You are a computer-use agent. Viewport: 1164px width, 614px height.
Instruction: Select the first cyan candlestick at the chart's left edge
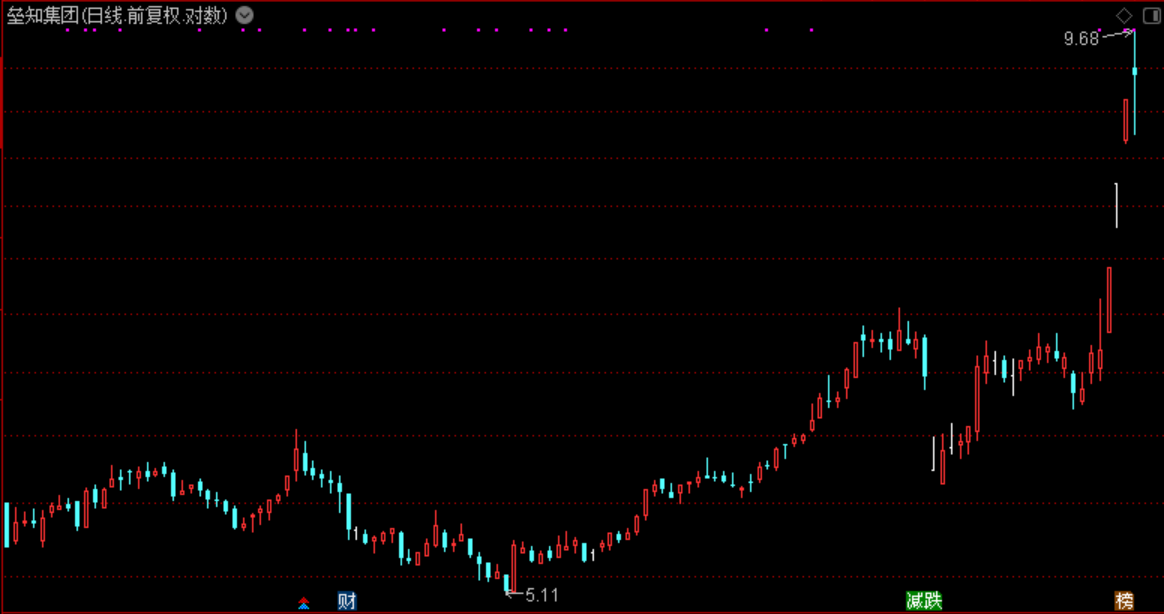coord(7,525)
